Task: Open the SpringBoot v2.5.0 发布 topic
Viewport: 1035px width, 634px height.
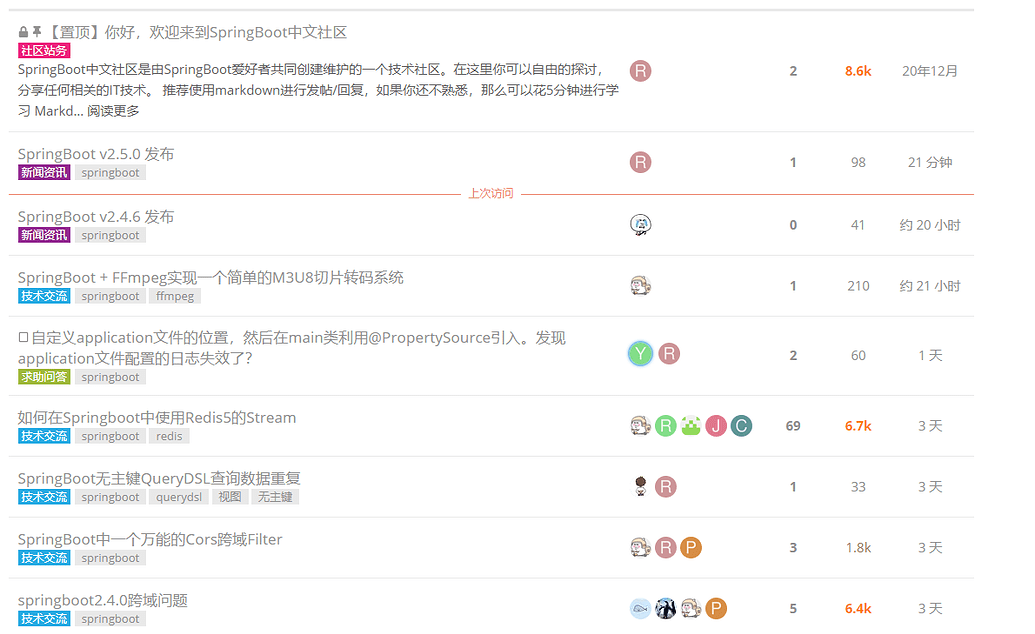Action: [x=96, y=154]
